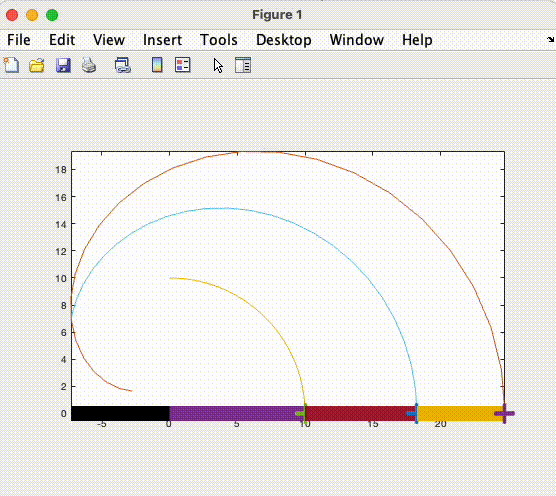Open the Edit menu
The image size is (556, 496).
click(62, 40)
